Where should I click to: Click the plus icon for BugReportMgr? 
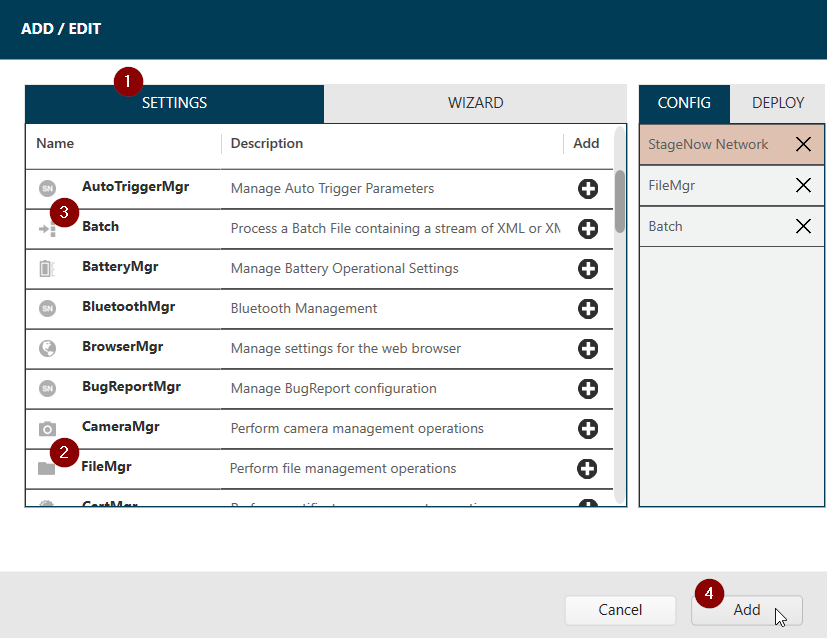[x=588, y=387]
